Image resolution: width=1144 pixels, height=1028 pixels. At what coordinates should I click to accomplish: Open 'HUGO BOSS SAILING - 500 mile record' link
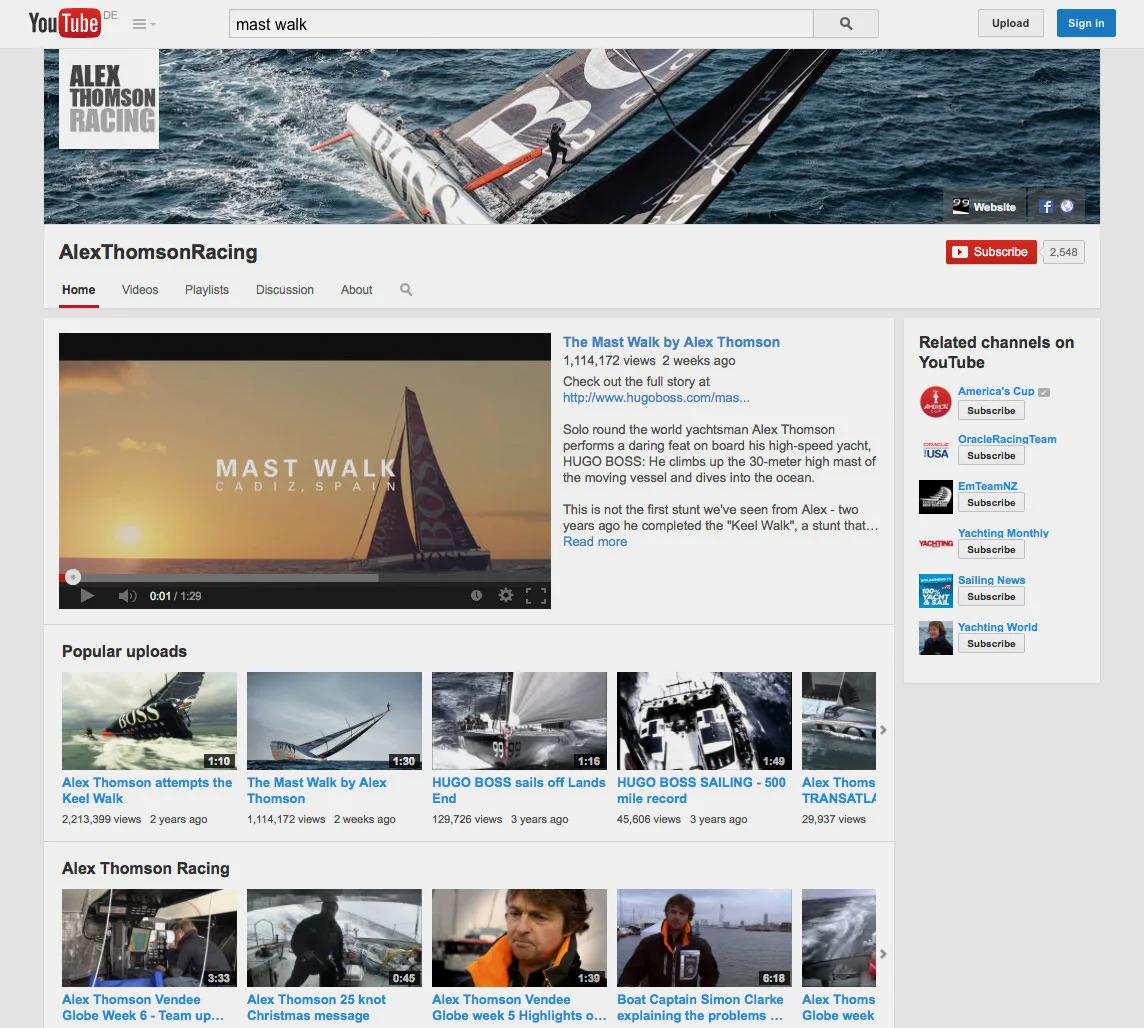click(x=701, y=790)
